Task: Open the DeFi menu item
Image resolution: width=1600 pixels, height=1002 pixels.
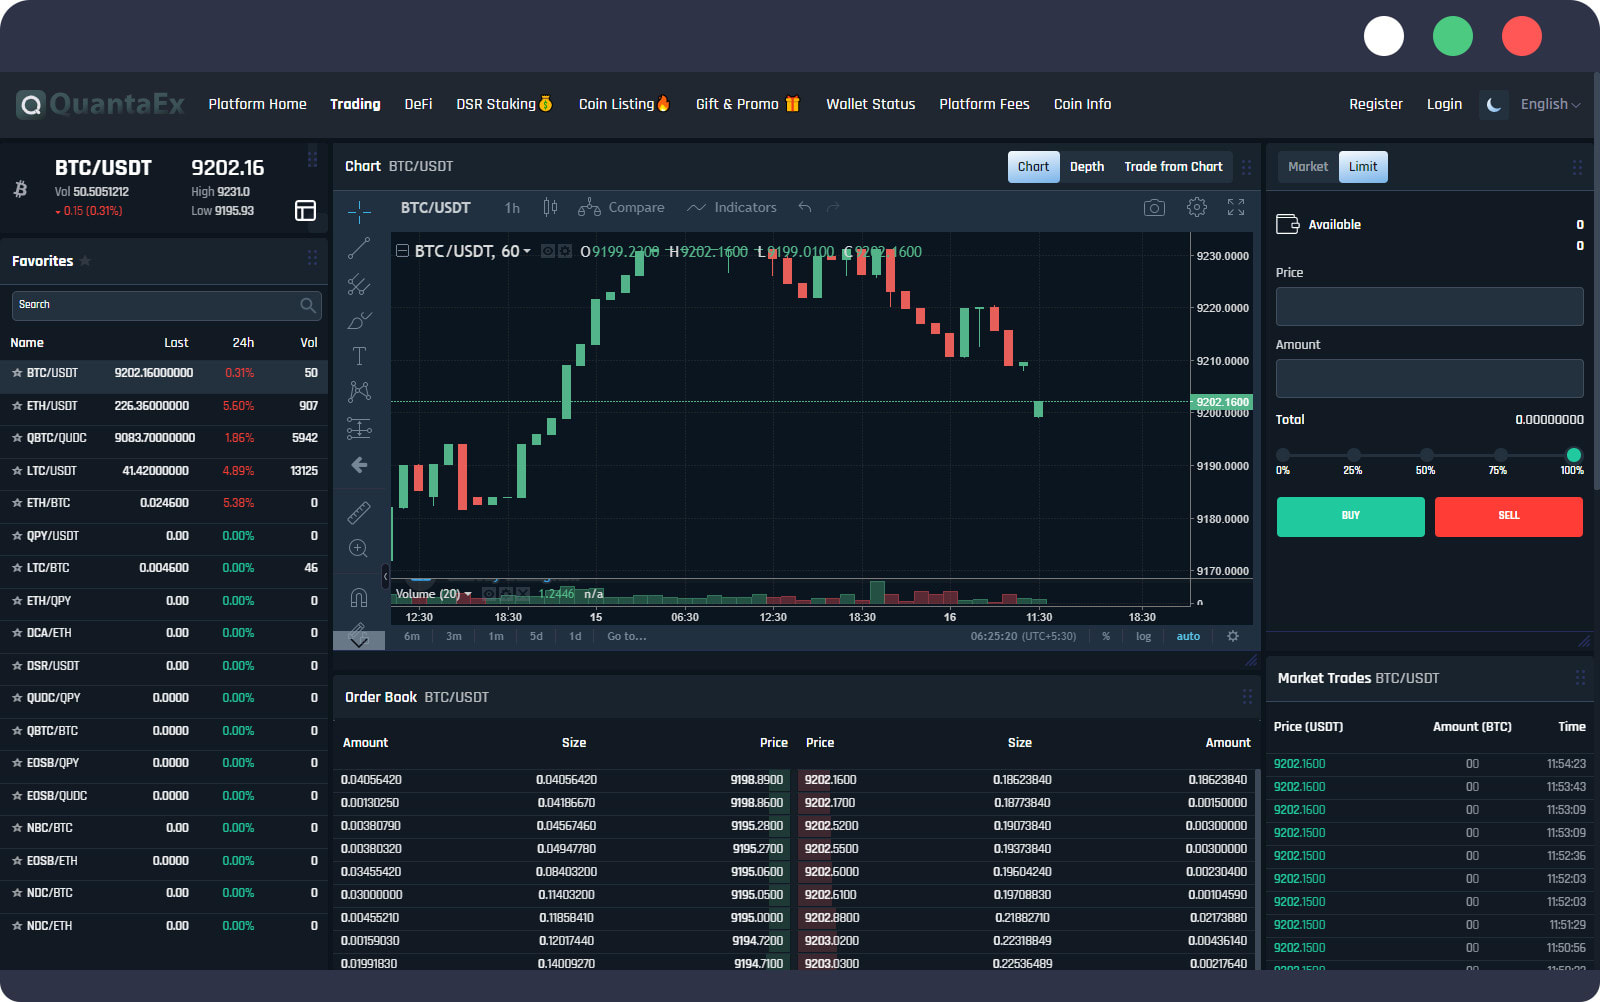Action: tap(418, 104)
